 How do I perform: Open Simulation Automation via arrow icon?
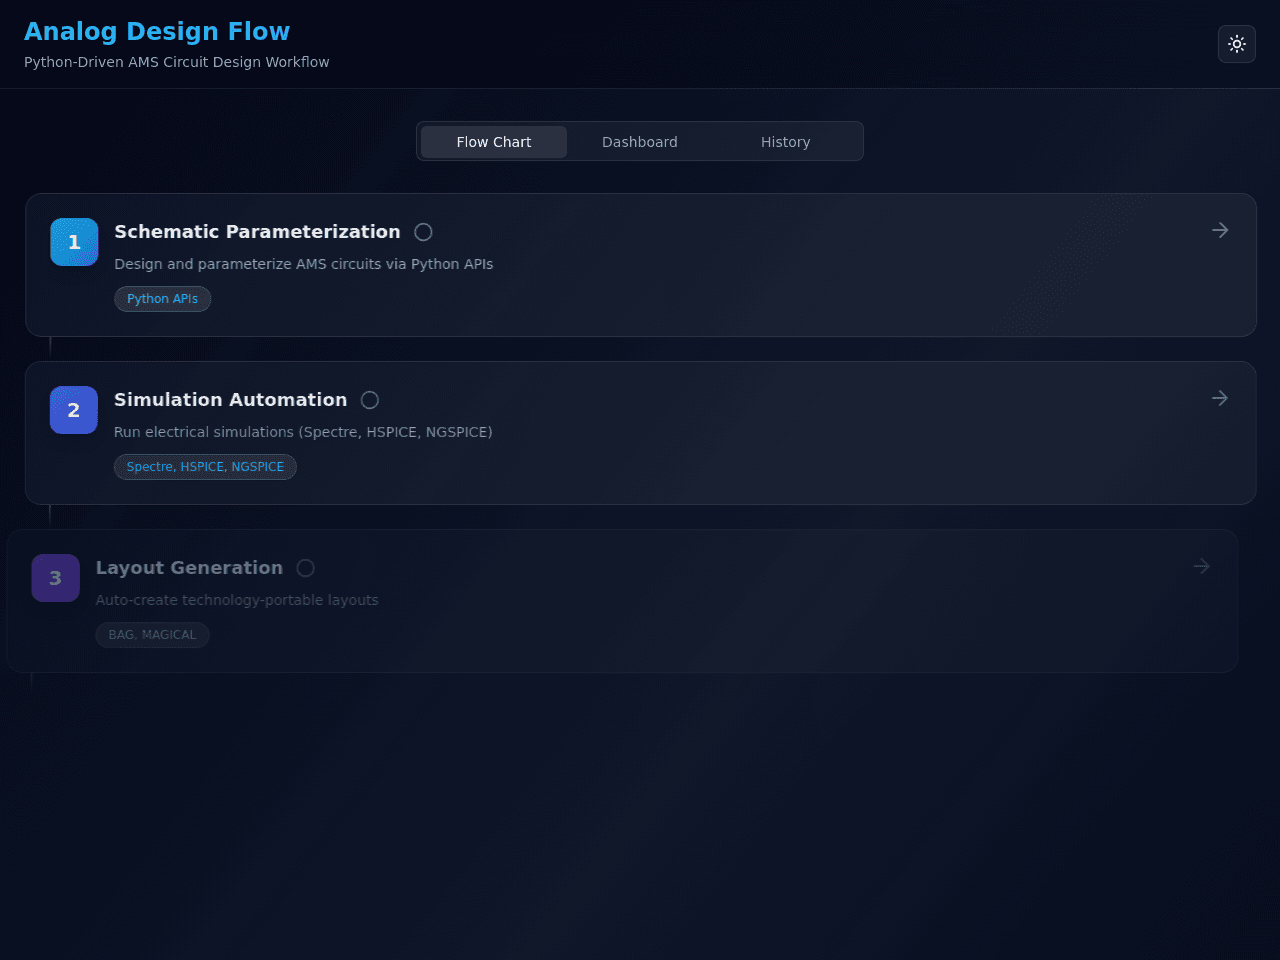click(x=1220, y=398)
